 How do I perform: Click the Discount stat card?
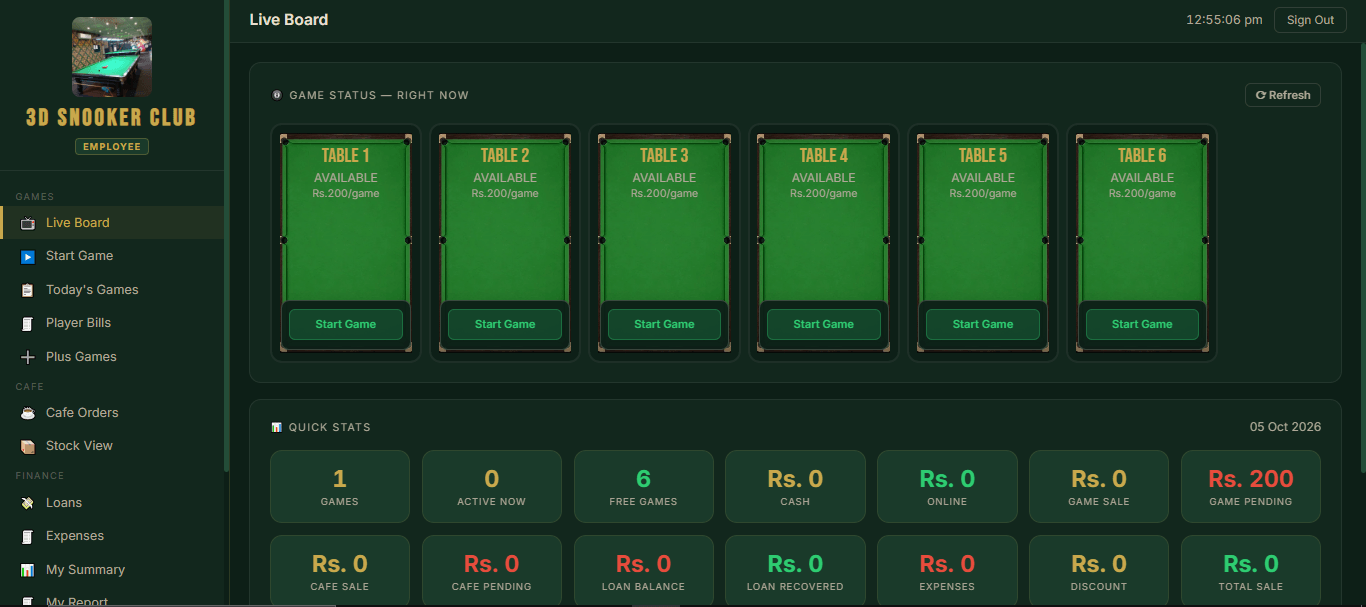(1099, 571)
